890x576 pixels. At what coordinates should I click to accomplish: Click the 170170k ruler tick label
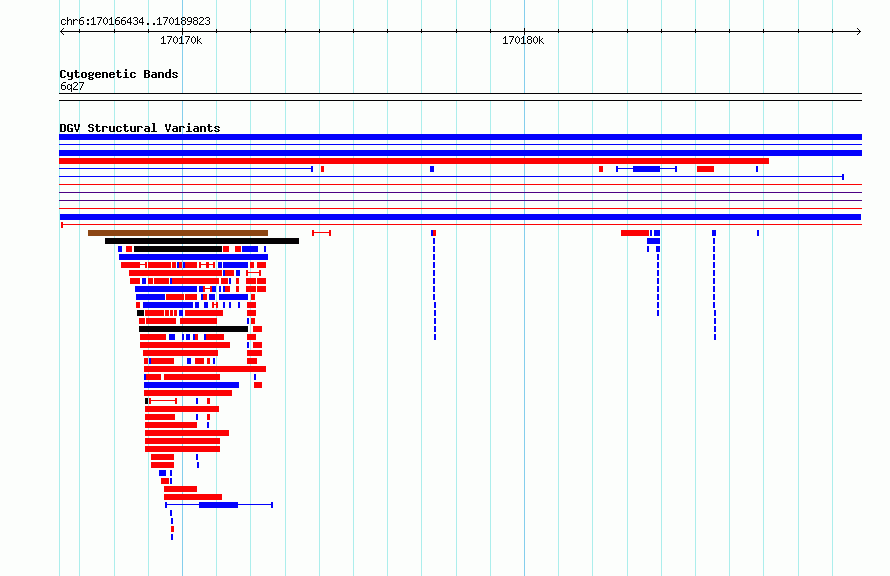click(x=181, y=40)
